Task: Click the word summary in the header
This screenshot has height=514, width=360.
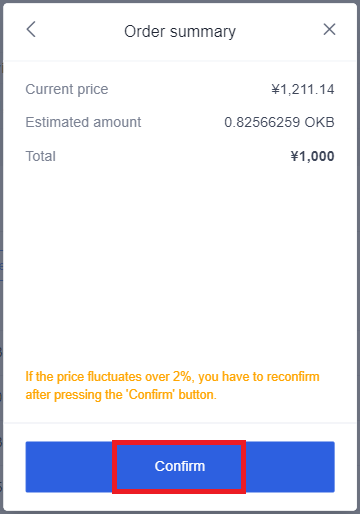Action: point(203,33)
